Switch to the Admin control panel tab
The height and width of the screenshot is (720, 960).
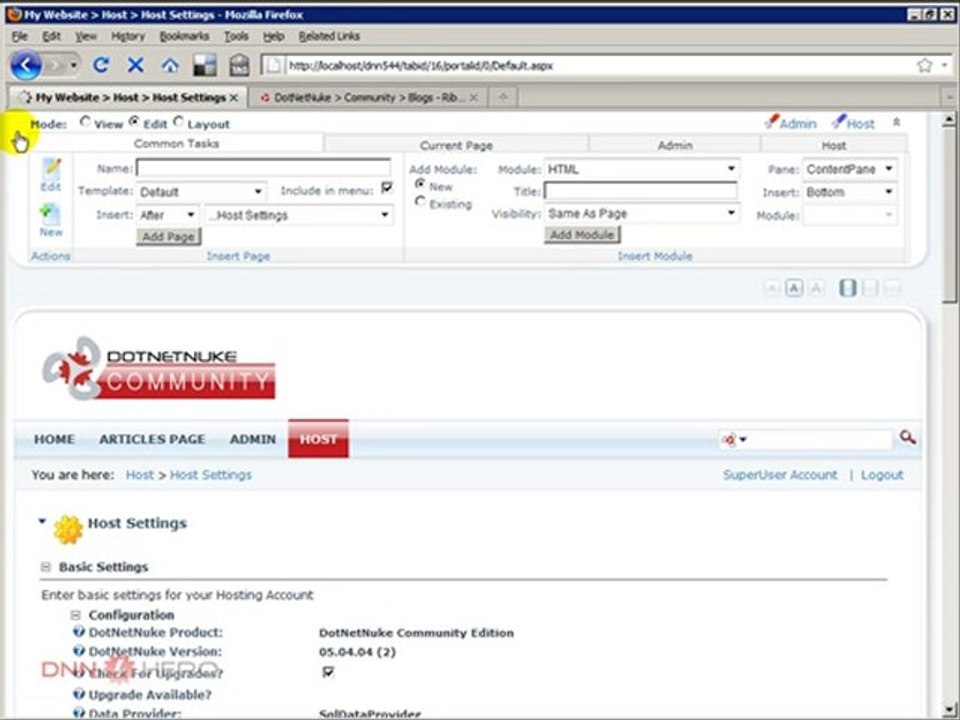coord(675,145)
